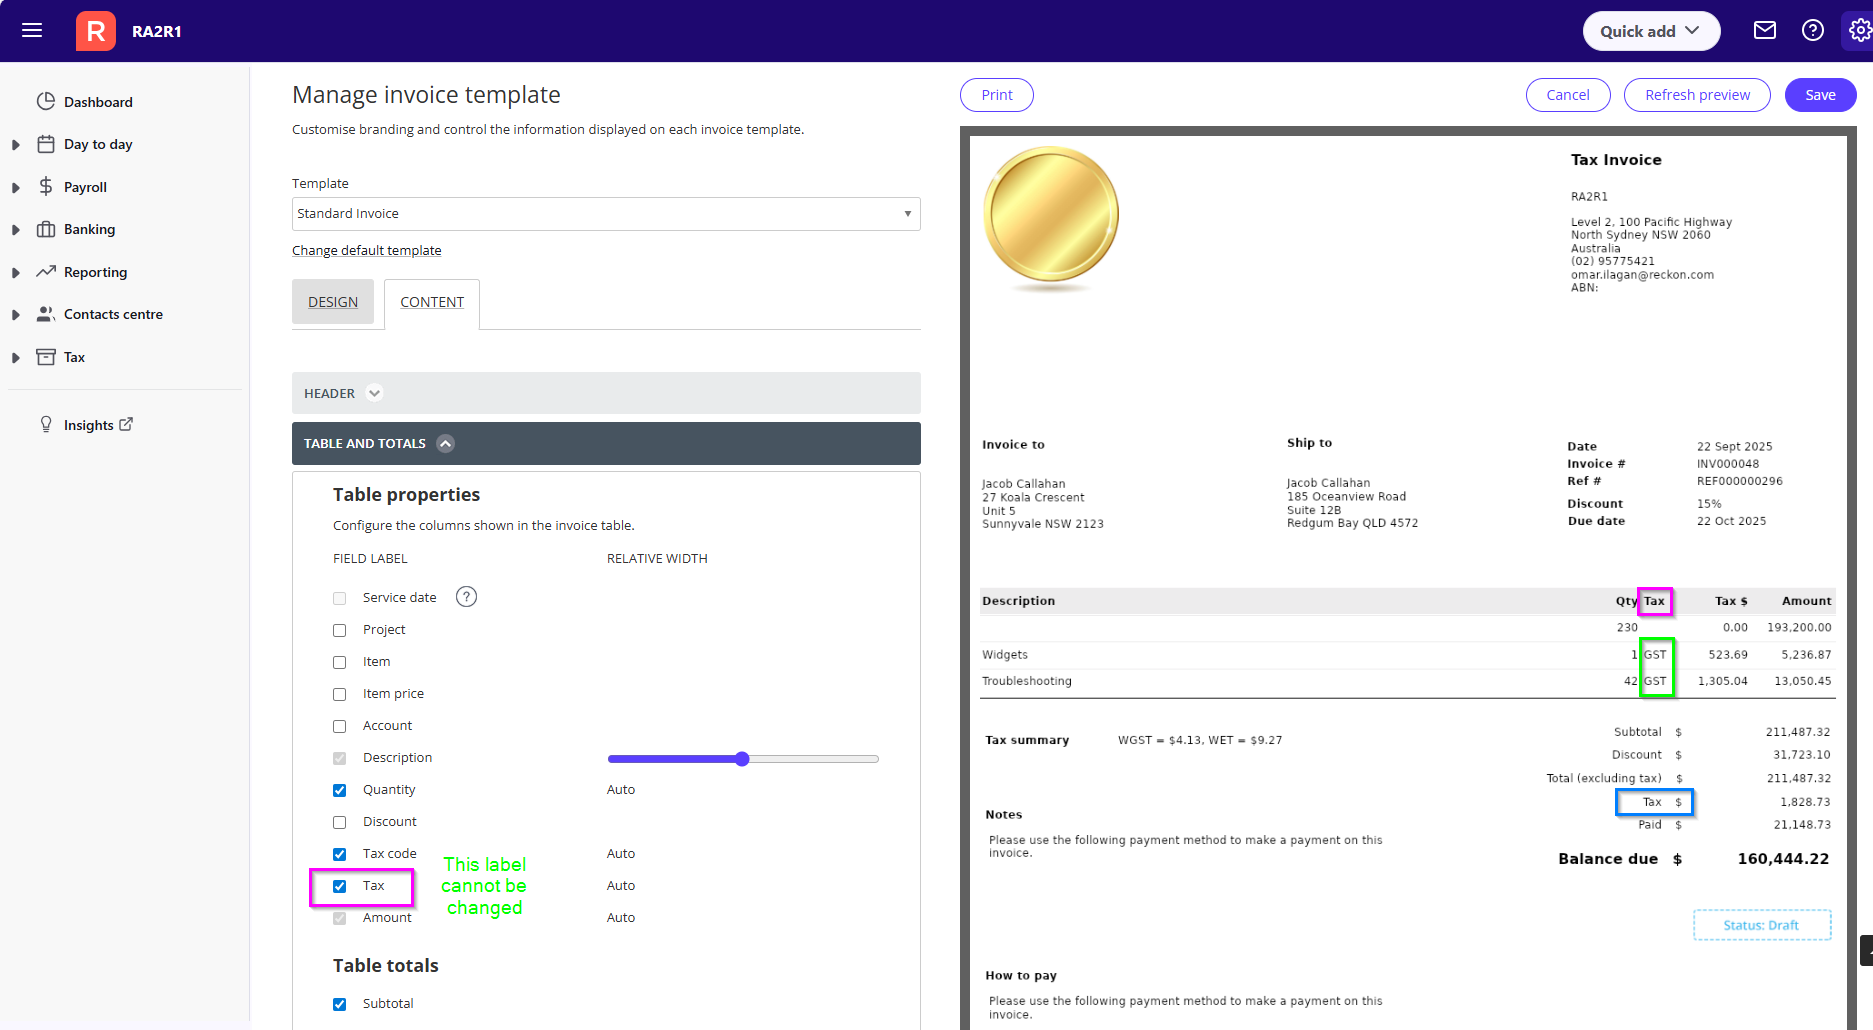
Task: Click the Tax Invoice heading in preview
Action: 1616,160
